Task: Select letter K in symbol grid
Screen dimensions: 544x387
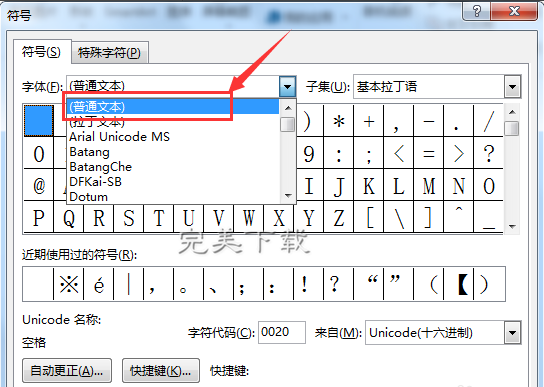Action: point(369,185)
